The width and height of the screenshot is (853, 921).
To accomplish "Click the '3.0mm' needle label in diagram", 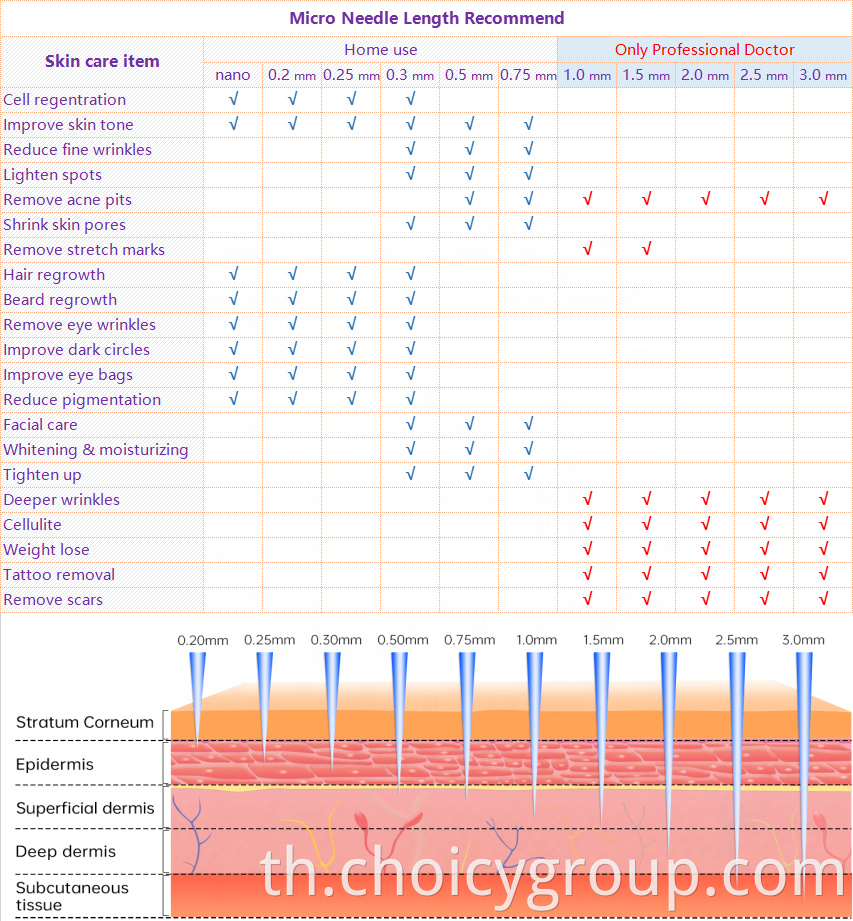I will click(803, 640).
